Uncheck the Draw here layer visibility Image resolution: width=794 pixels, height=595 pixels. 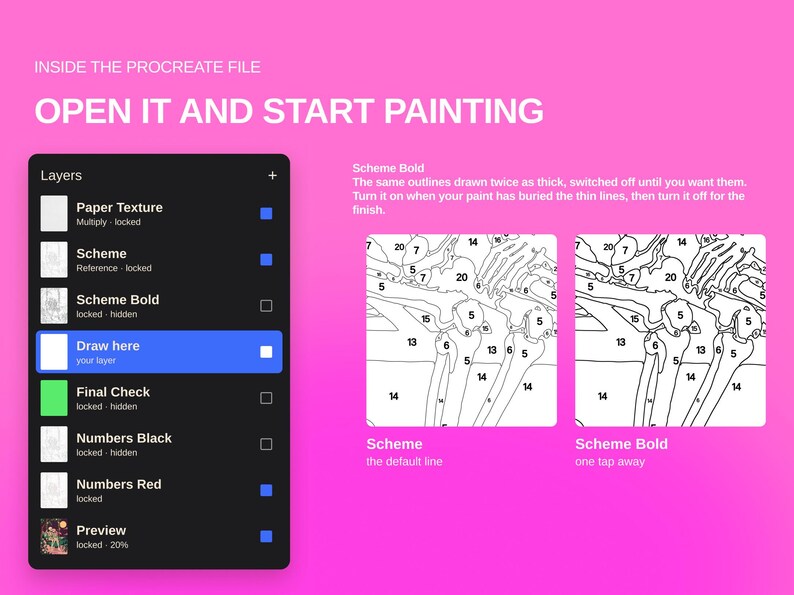266,352
